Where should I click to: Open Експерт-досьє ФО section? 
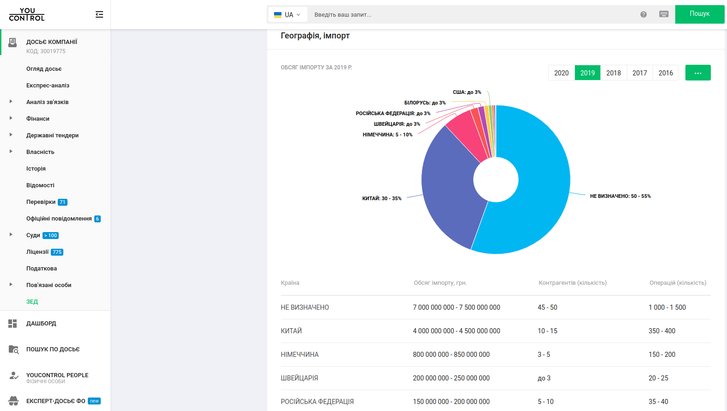point(56,401)
